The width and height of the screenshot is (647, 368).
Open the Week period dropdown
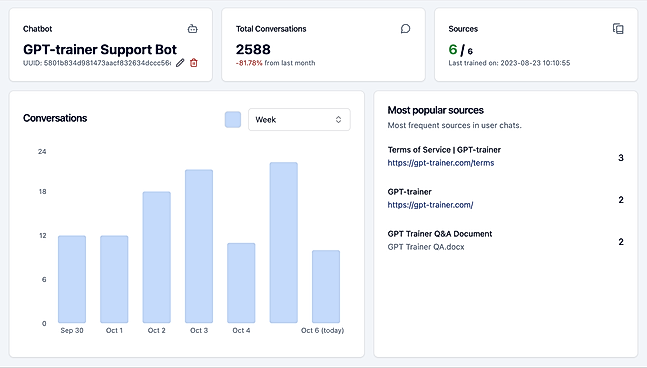click(x=299, y=120)
